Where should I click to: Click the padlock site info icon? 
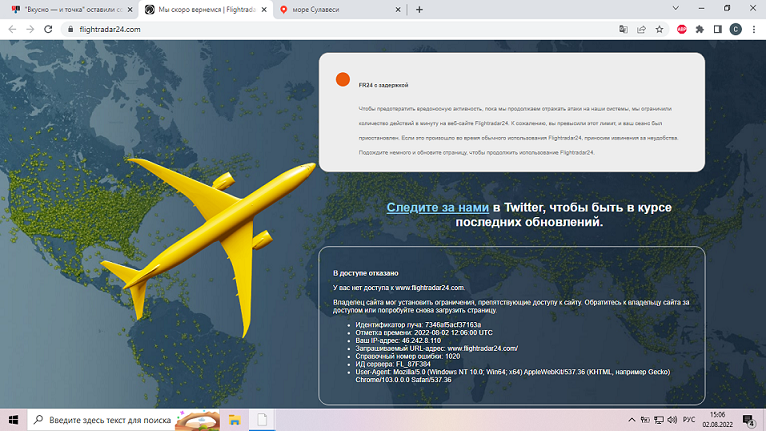point(70,29)
